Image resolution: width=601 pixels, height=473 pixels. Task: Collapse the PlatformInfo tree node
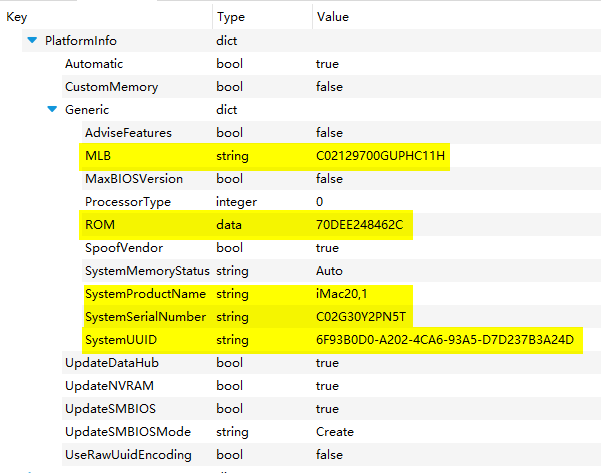click(34, 41)
